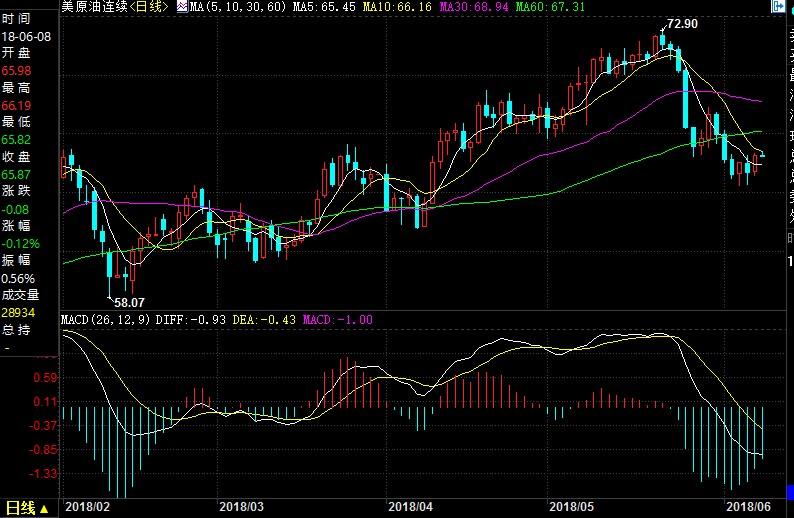Click the 2018/02 date axis label

[87, 506]
